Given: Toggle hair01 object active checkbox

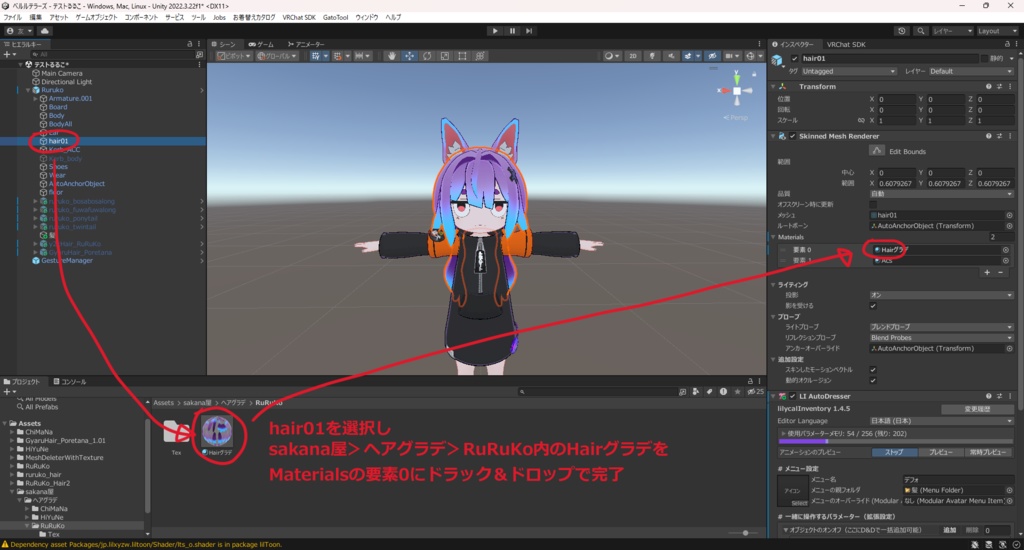Looking at the screenshot, I should pos(795,58).
